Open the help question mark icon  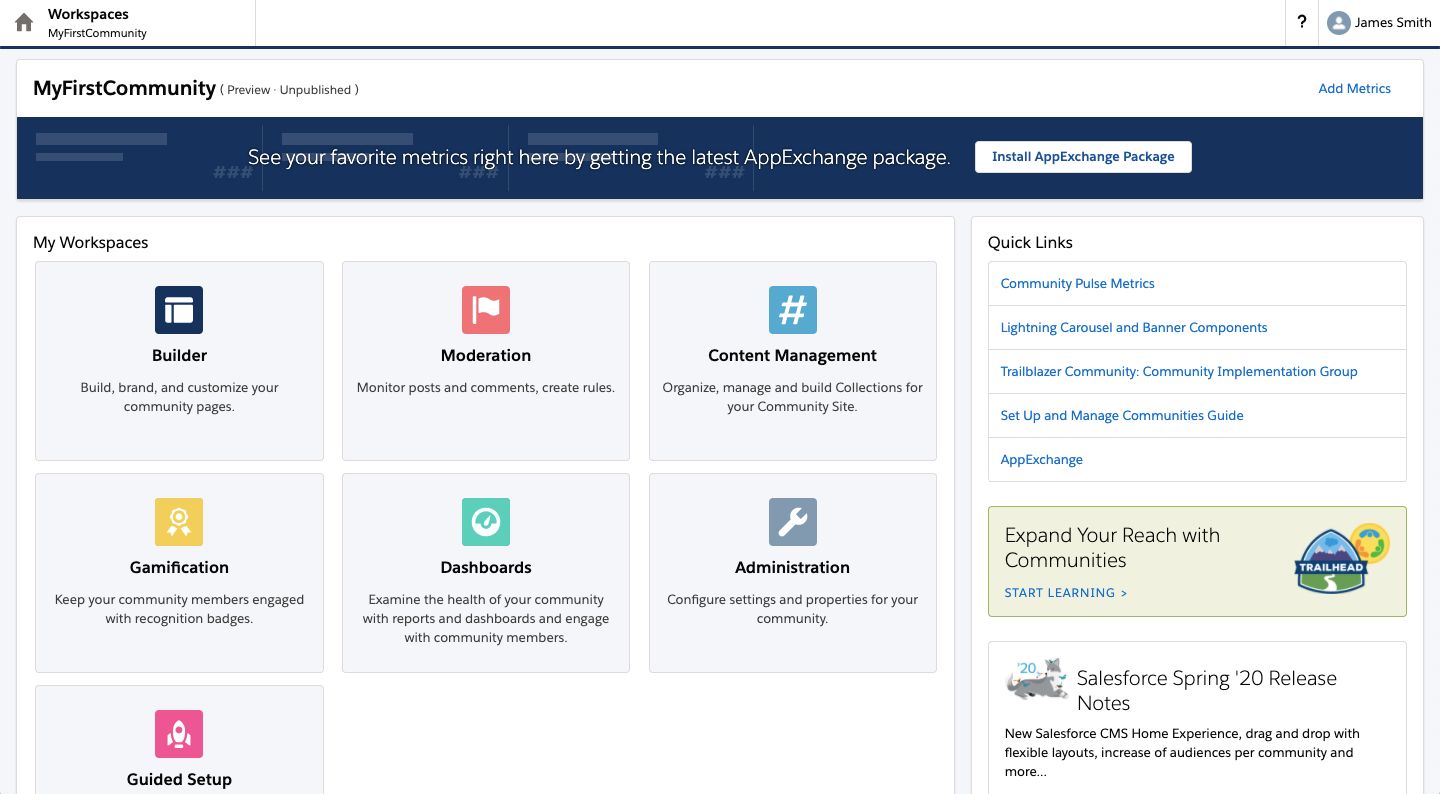(x=1301, y=22)
